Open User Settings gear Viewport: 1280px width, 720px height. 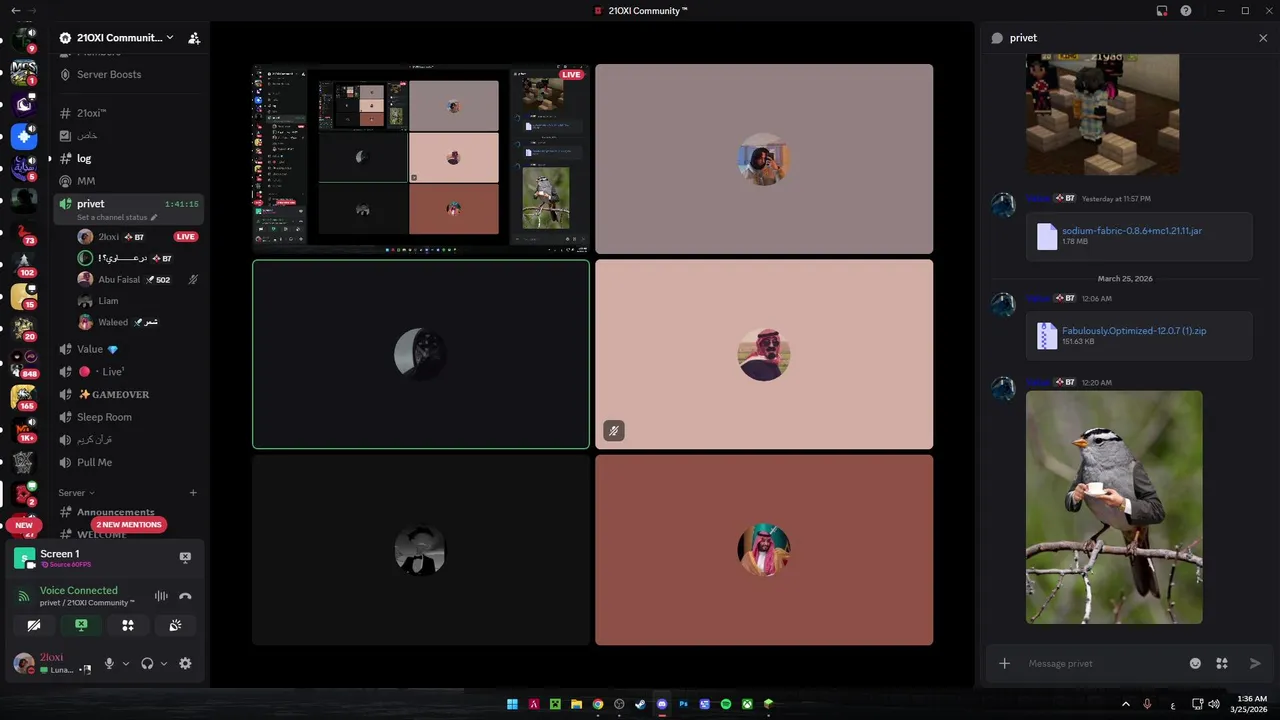[x=185, y=663]
